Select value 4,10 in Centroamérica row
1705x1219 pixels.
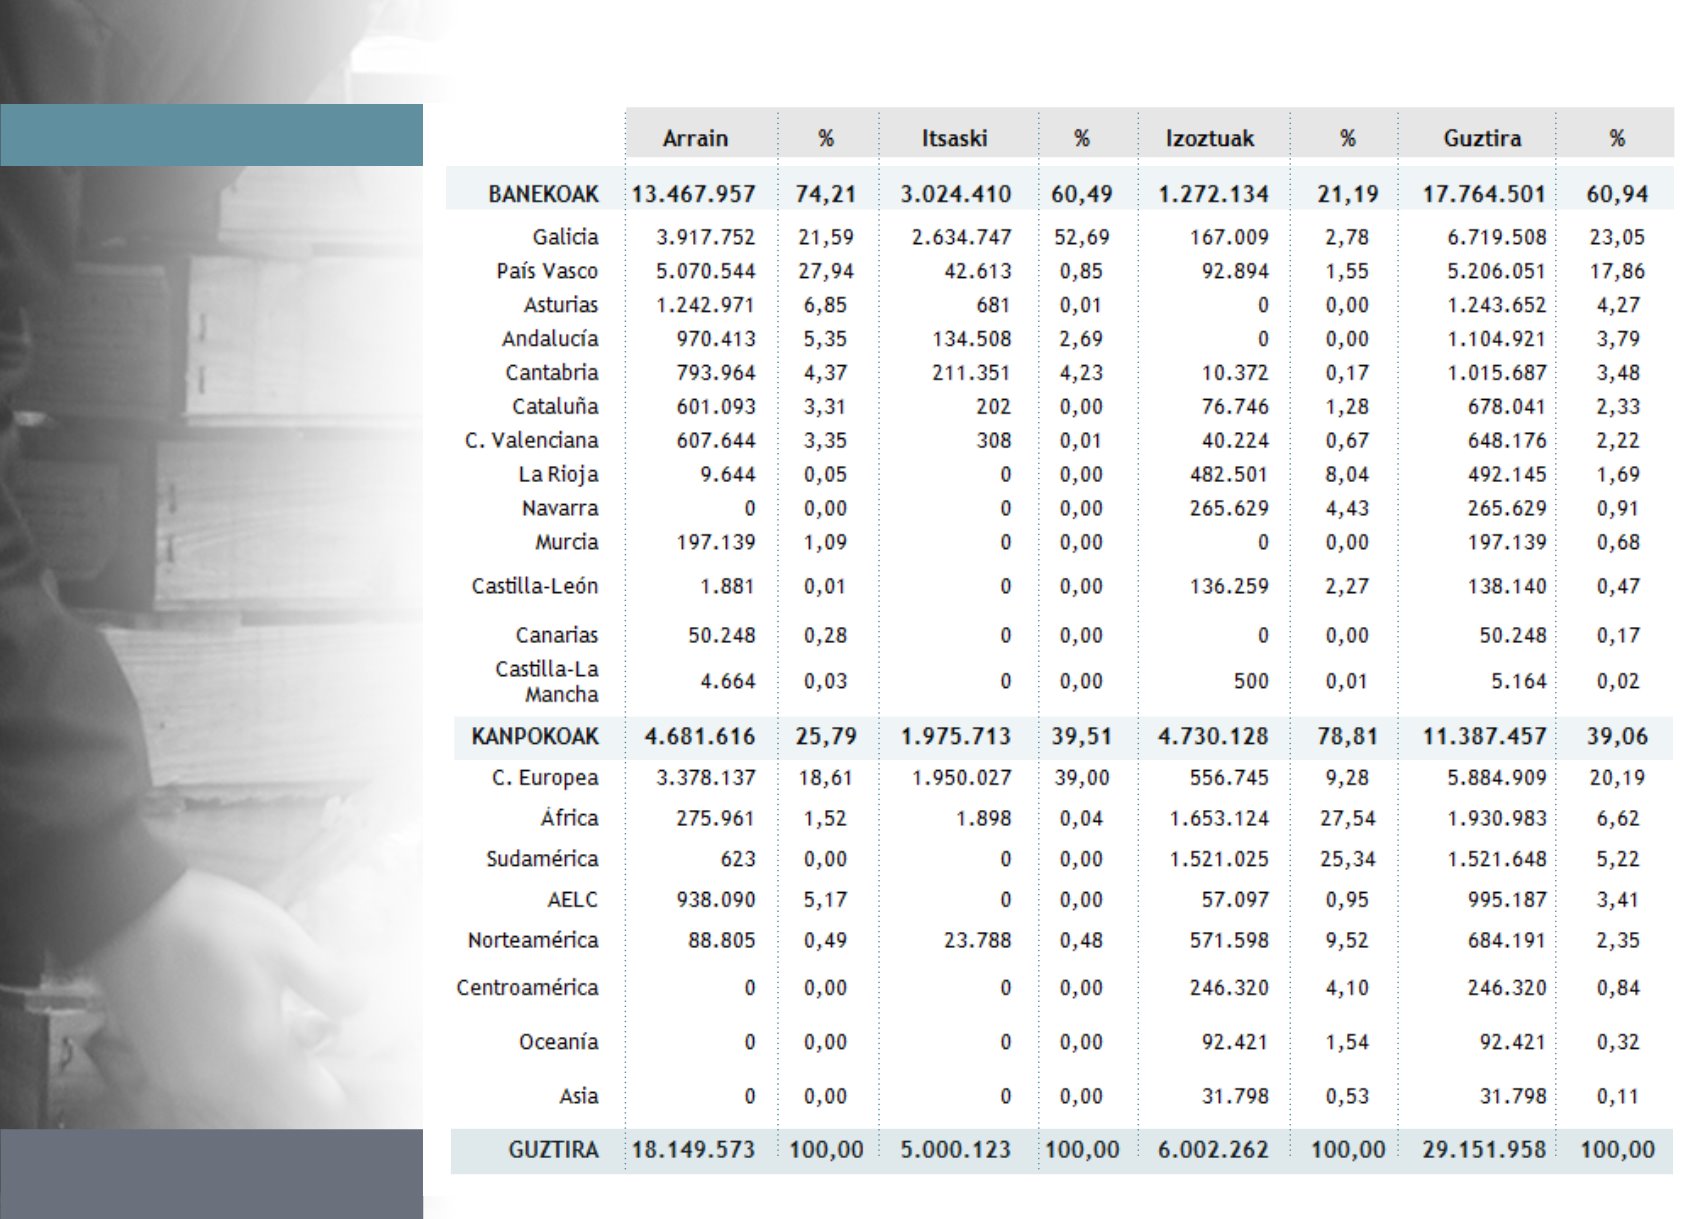(x=1347, y=988)
